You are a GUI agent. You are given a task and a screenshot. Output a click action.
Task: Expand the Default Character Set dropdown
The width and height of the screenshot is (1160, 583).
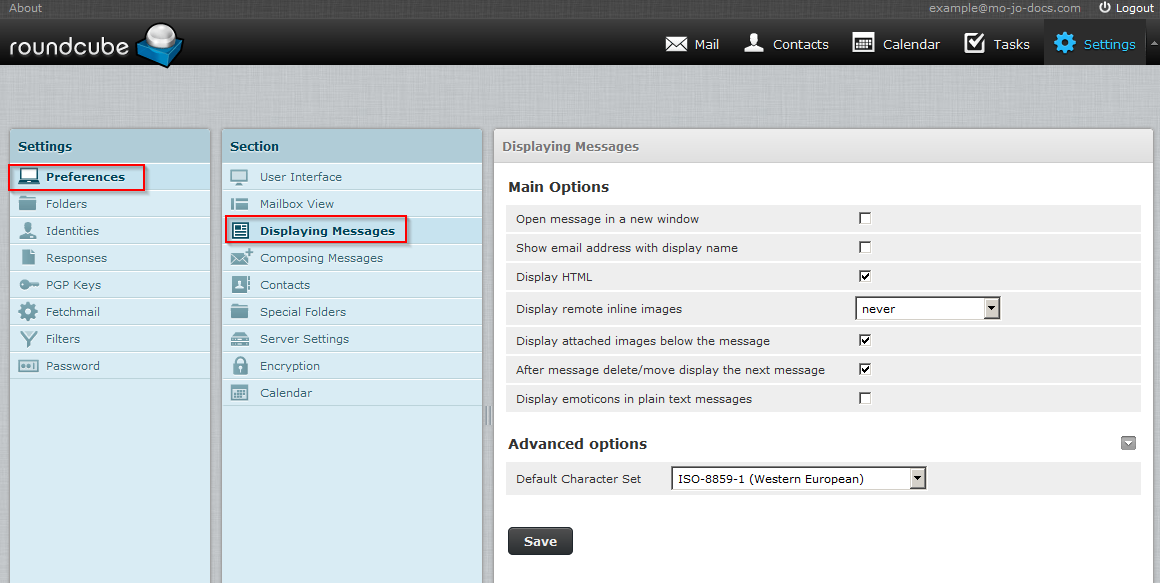tap(798, 479)
